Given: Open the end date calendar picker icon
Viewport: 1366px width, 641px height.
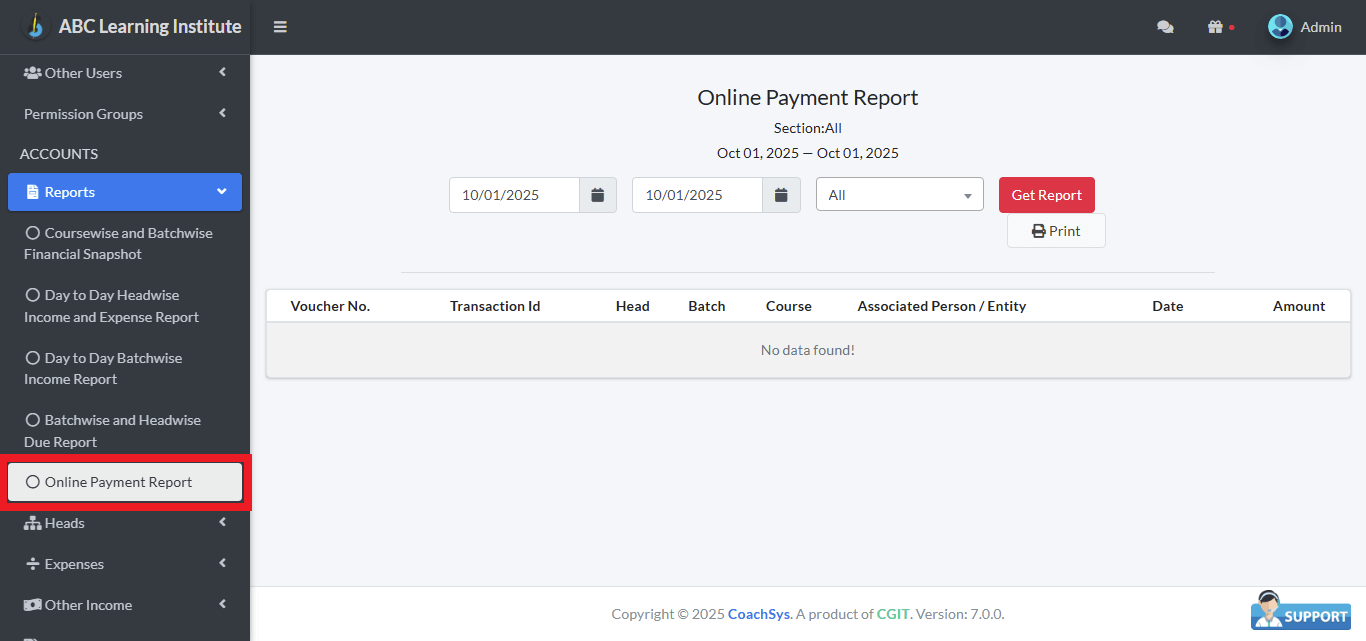Looking at the screenshot, I should (781, 194).
